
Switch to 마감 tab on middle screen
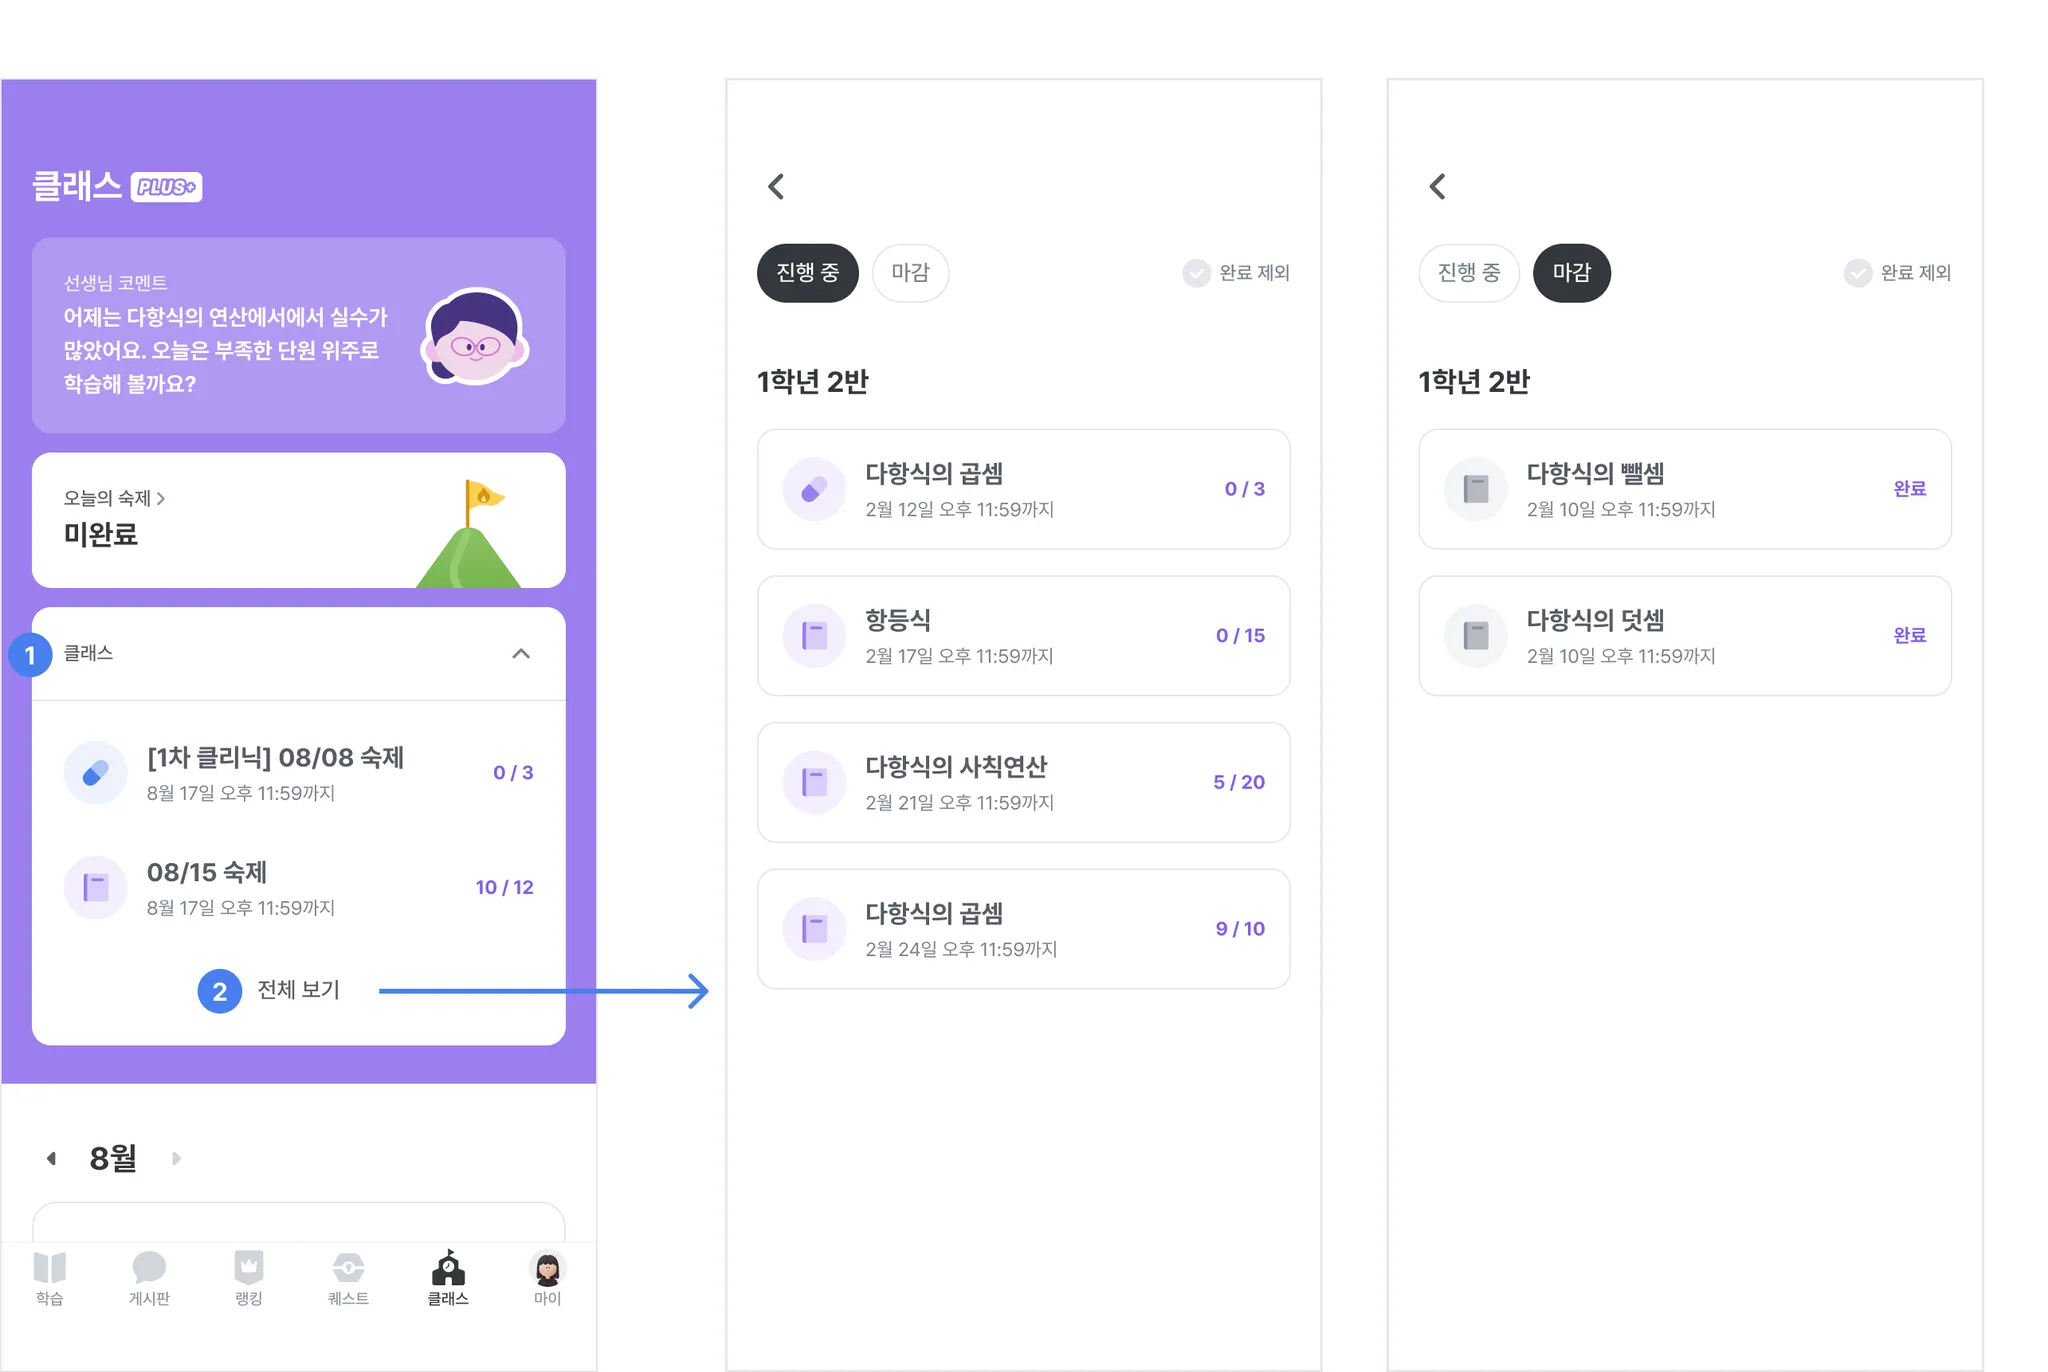910,273
